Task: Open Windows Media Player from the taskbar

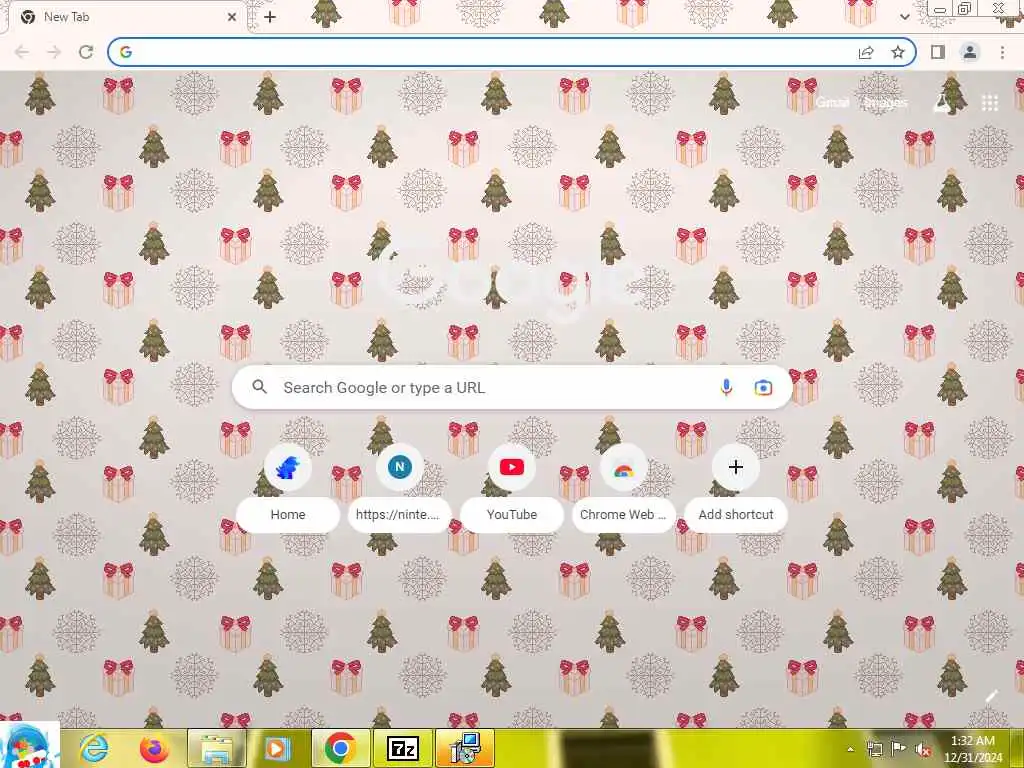Action: 277,748
